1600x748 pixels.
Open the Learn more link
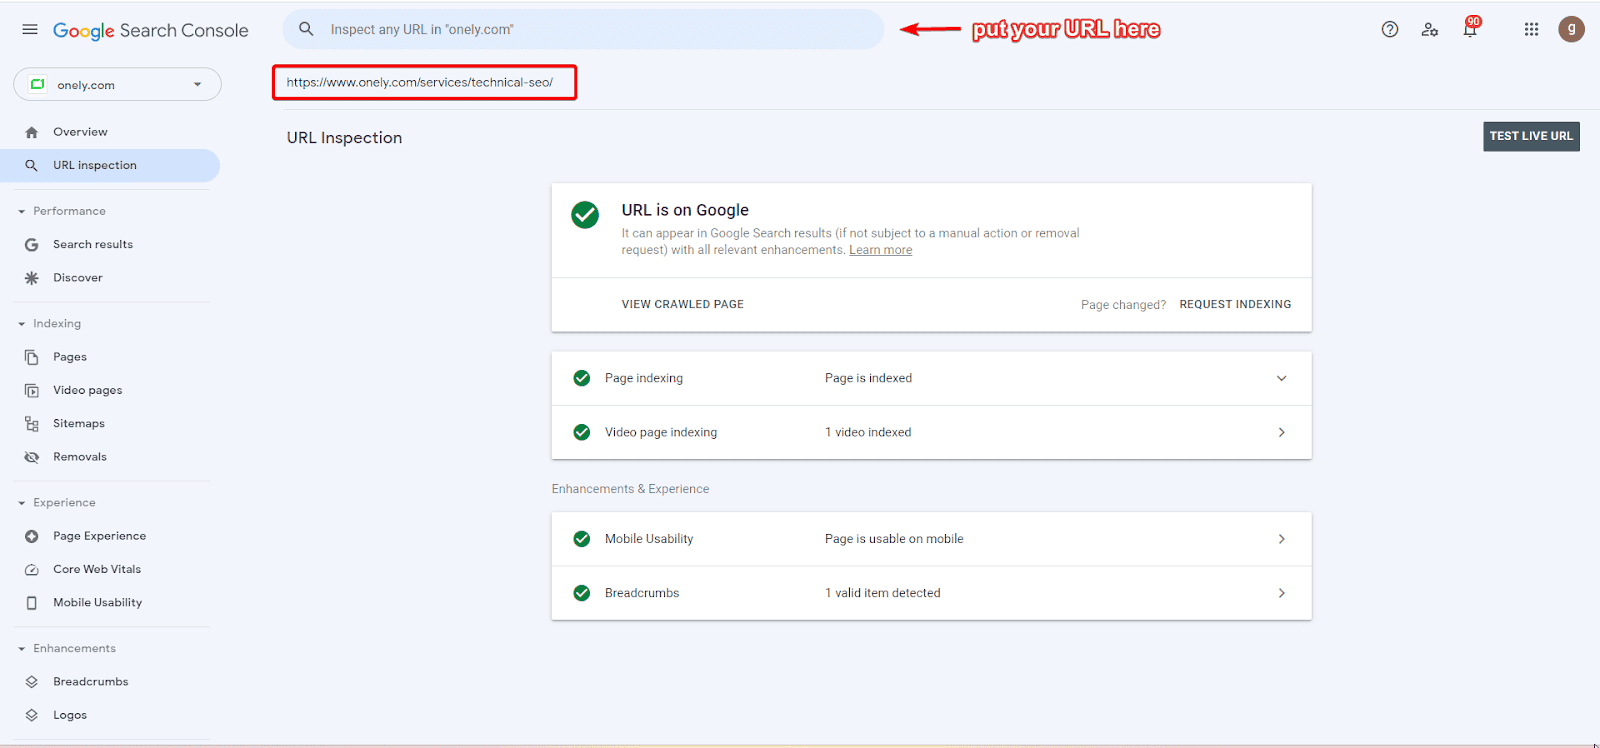click(880, 250)
